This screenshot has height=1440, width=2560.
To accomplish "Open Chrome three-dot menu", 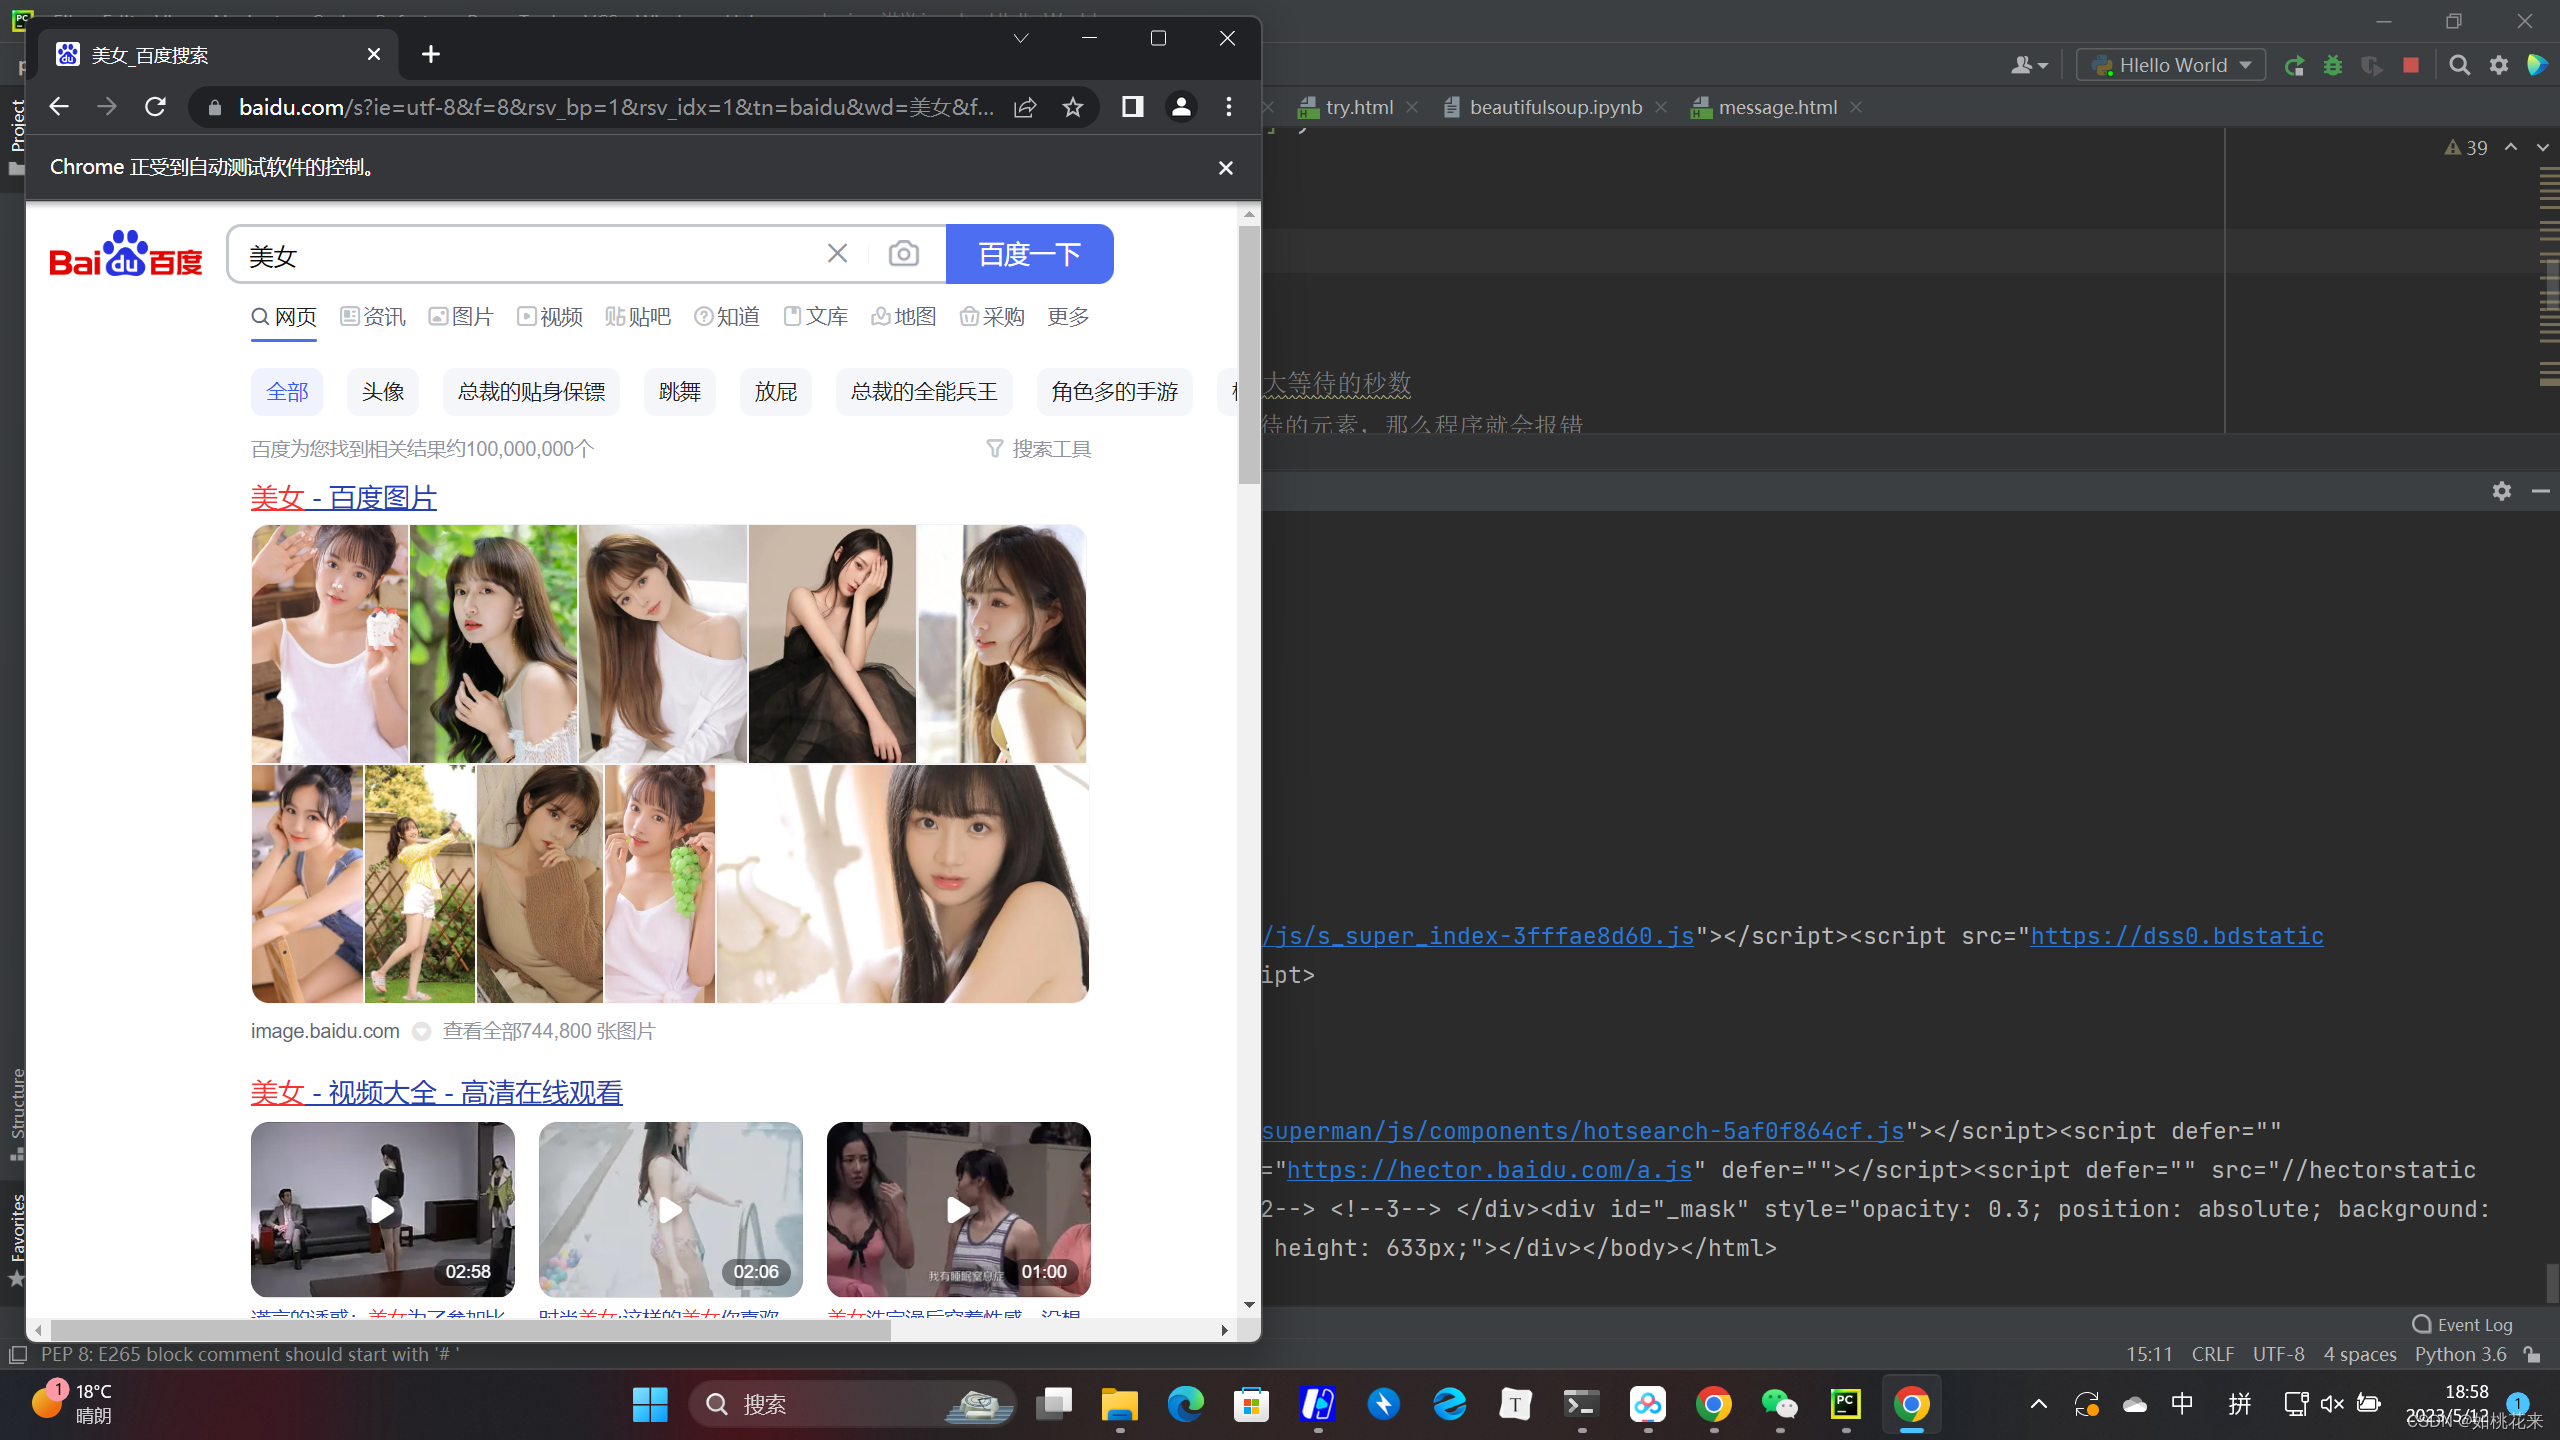I will [x=1229, y=107].
